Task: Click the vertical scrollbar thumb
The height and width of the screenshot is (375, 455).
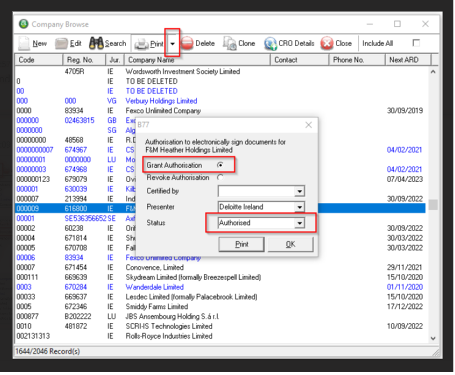Action: pos(433,205)
